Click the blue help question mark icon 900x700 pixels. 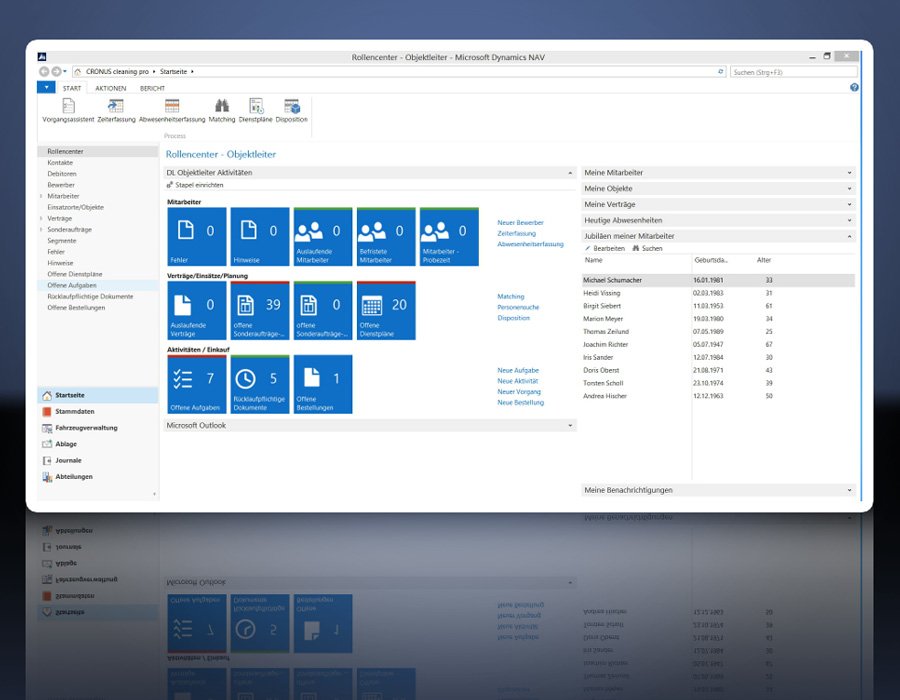(854, 88)
